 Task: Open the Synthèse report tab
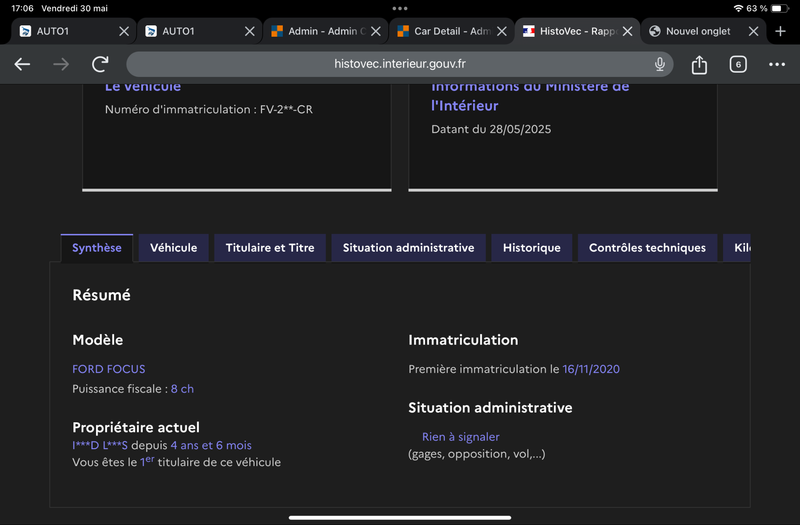pyautogui.click(x=97, y=248)
